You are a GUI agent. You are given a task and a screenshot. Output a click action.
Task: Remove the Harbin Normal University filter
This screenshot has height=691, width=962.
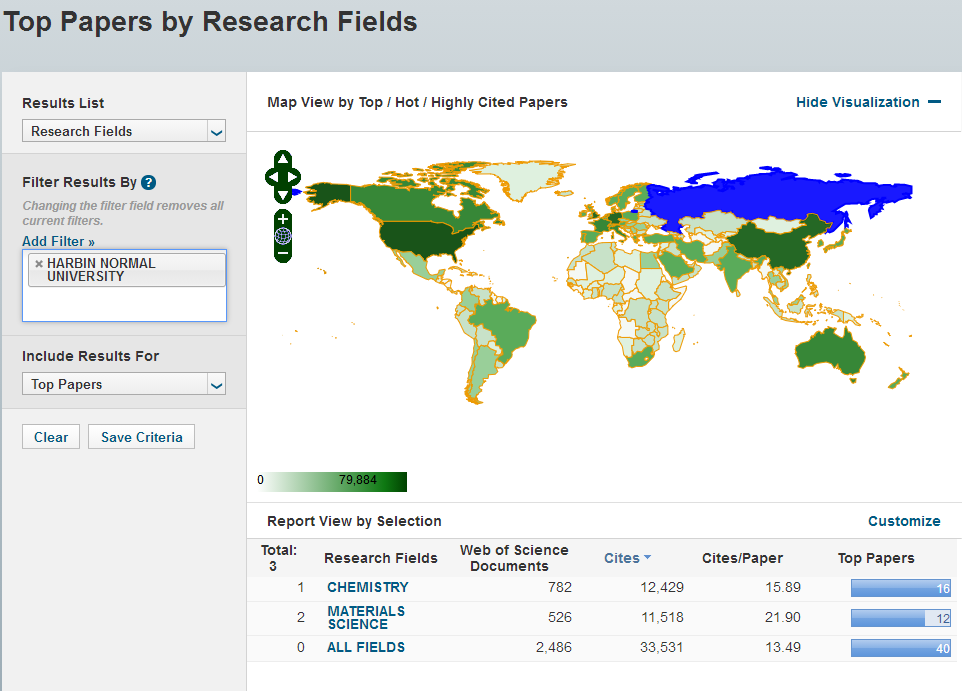(x=39, y=264)
